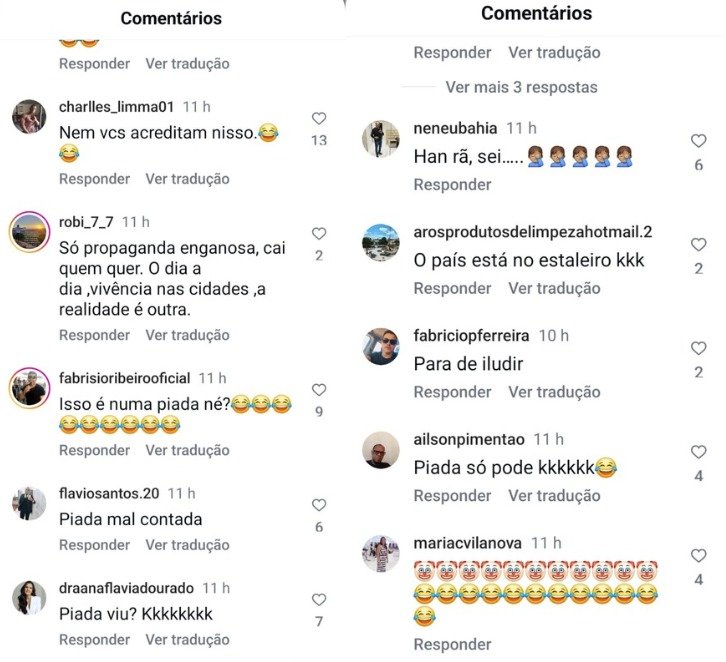
Task: Like neneubahia's 'Han rã, sei' comment
Action: (698, 141)
